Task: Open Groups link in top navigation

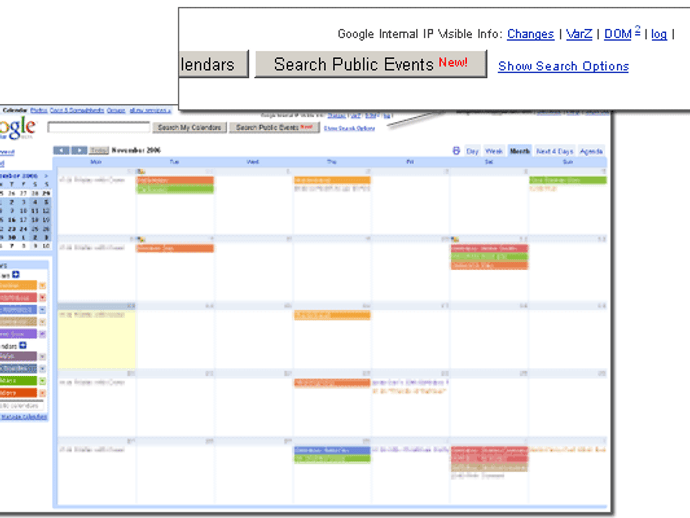Action: [116, 110]
